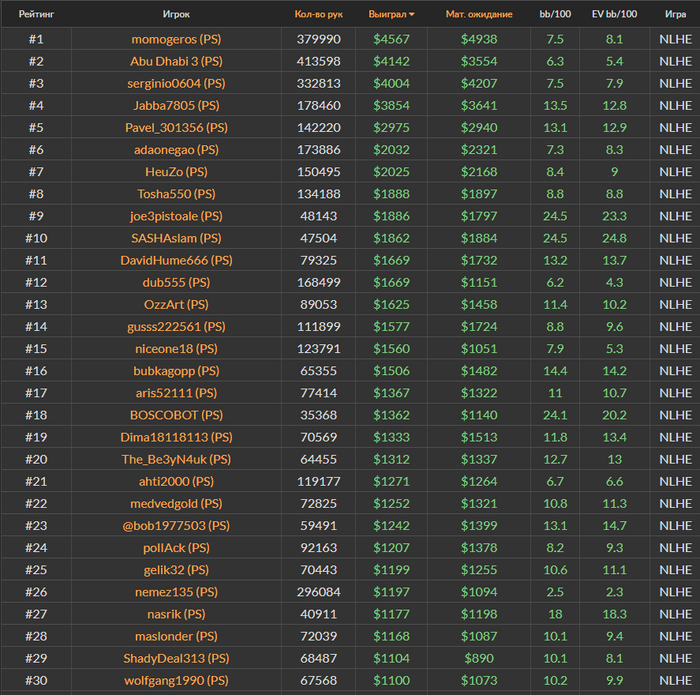Click the Игрок column header
Image resolution: width=700 pixels, height=695 pixels.
click(176, 15)
